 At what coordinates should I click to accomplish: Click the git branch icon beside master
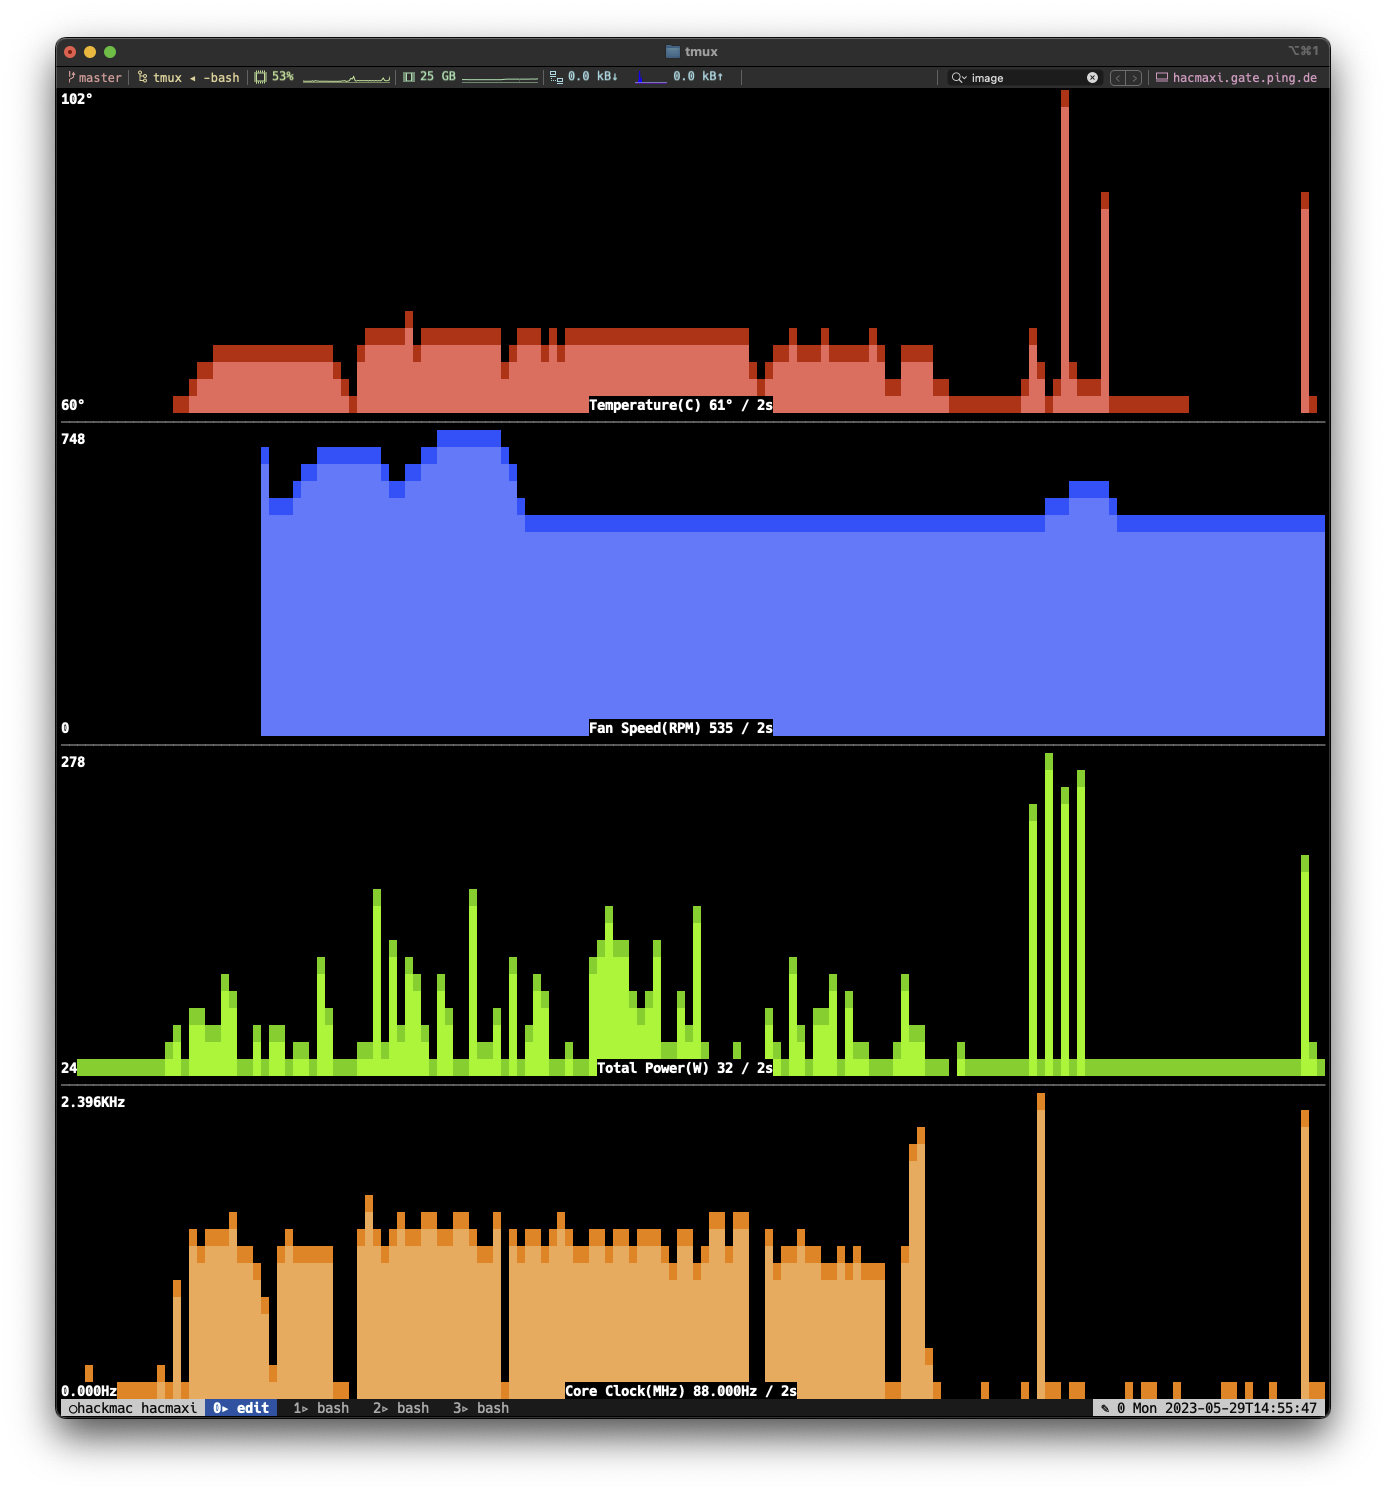pos(71,77)
